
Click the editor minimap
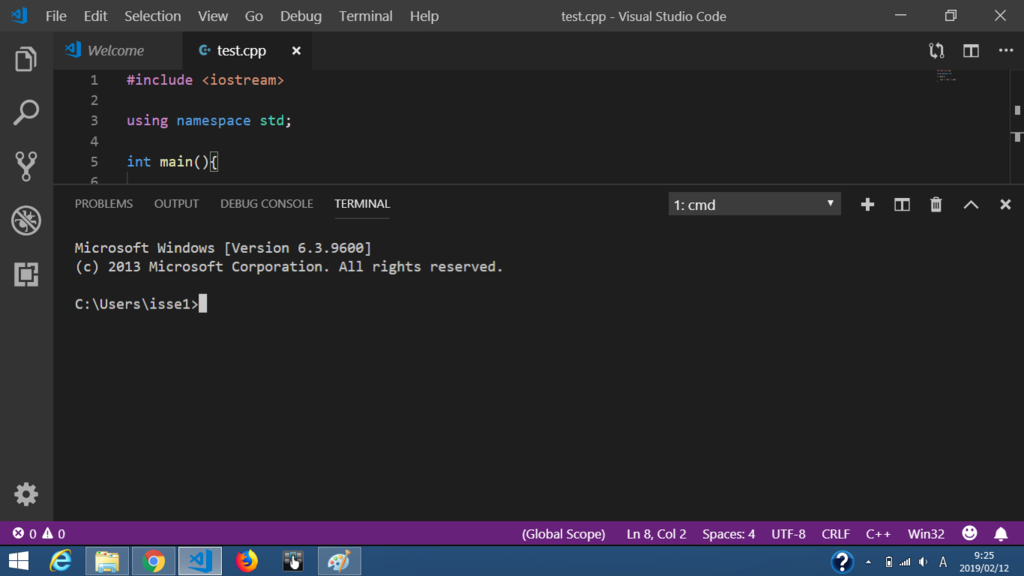946,76
